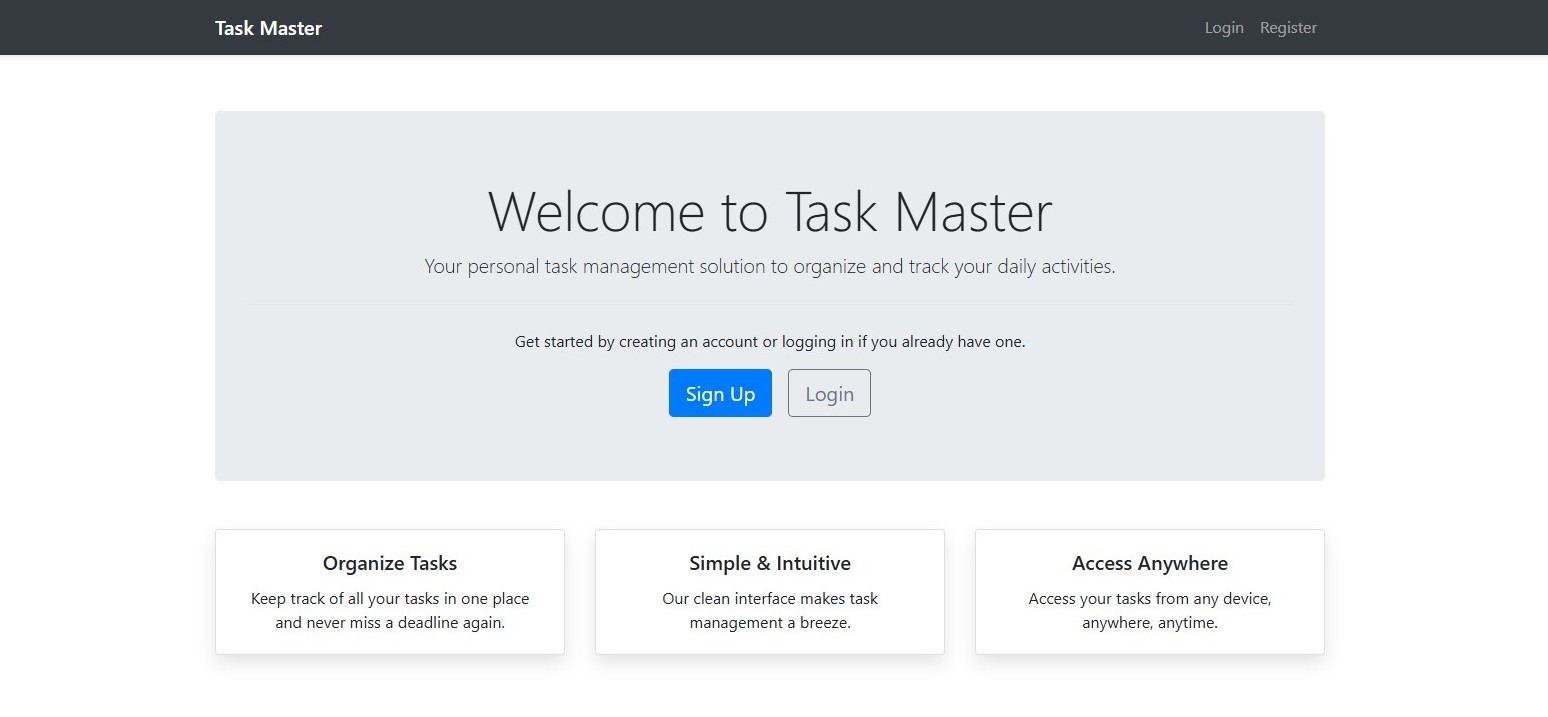Click white gap between navbar and hero panel
The width and height of the screenshot is (1548, 717).
769,83
